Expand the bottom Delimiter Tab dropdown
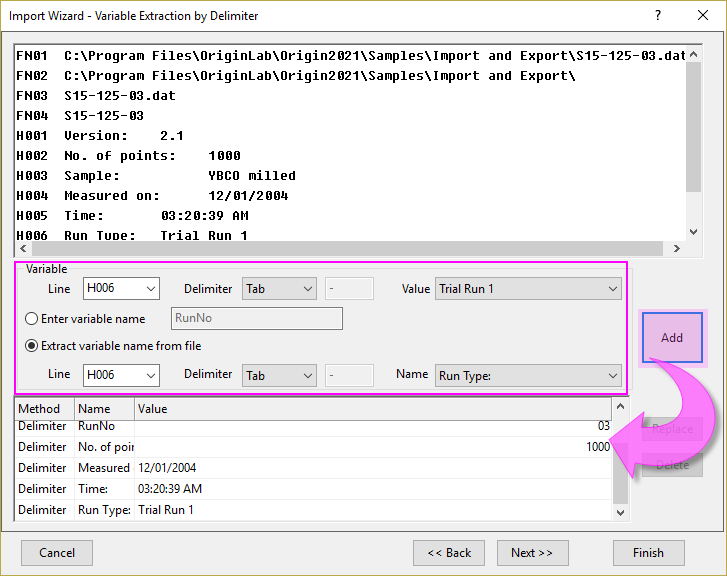Viewport: 727px width, 576px height. 279,375
